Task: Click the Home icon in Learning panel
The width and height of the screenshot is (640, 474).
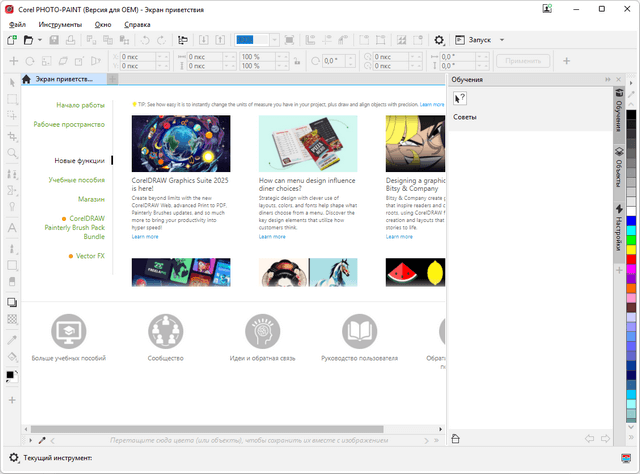Action: coord(456,438)
